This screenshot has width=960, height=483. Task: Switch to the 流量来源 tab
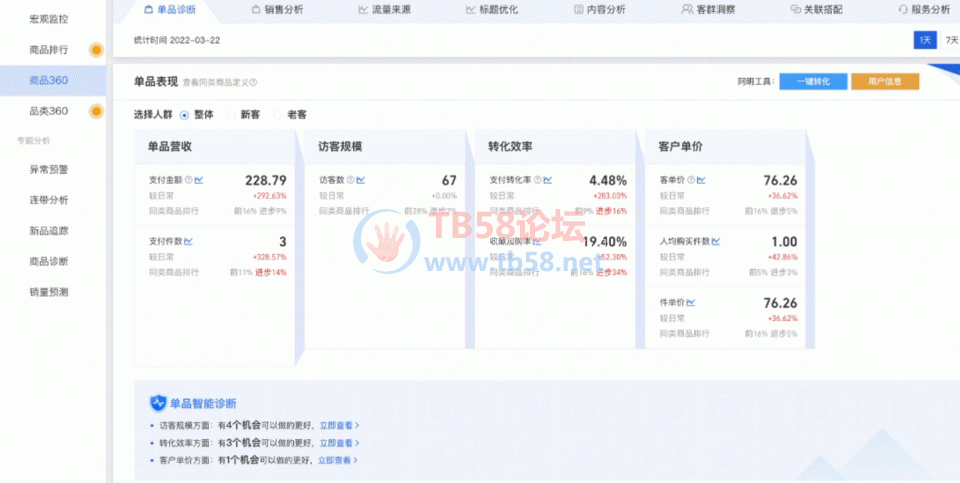pyautogui.click(x=384, y=9)
